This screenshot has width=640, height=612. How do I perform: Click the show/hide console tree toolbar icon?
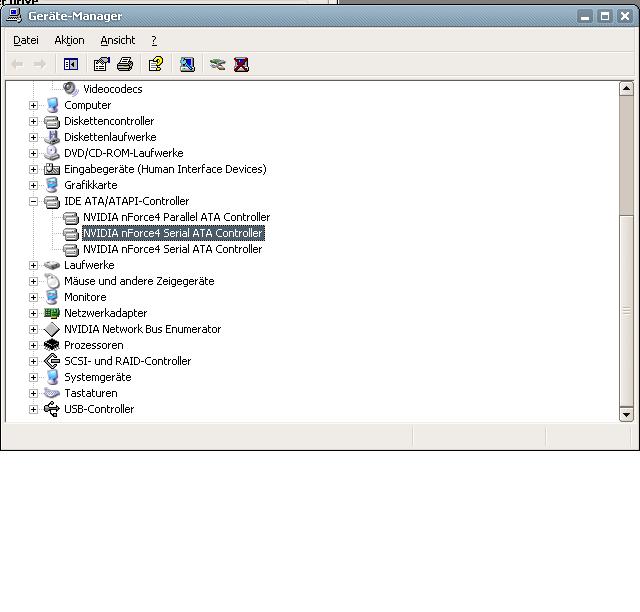pyautogui.click(x=71, y=64)
